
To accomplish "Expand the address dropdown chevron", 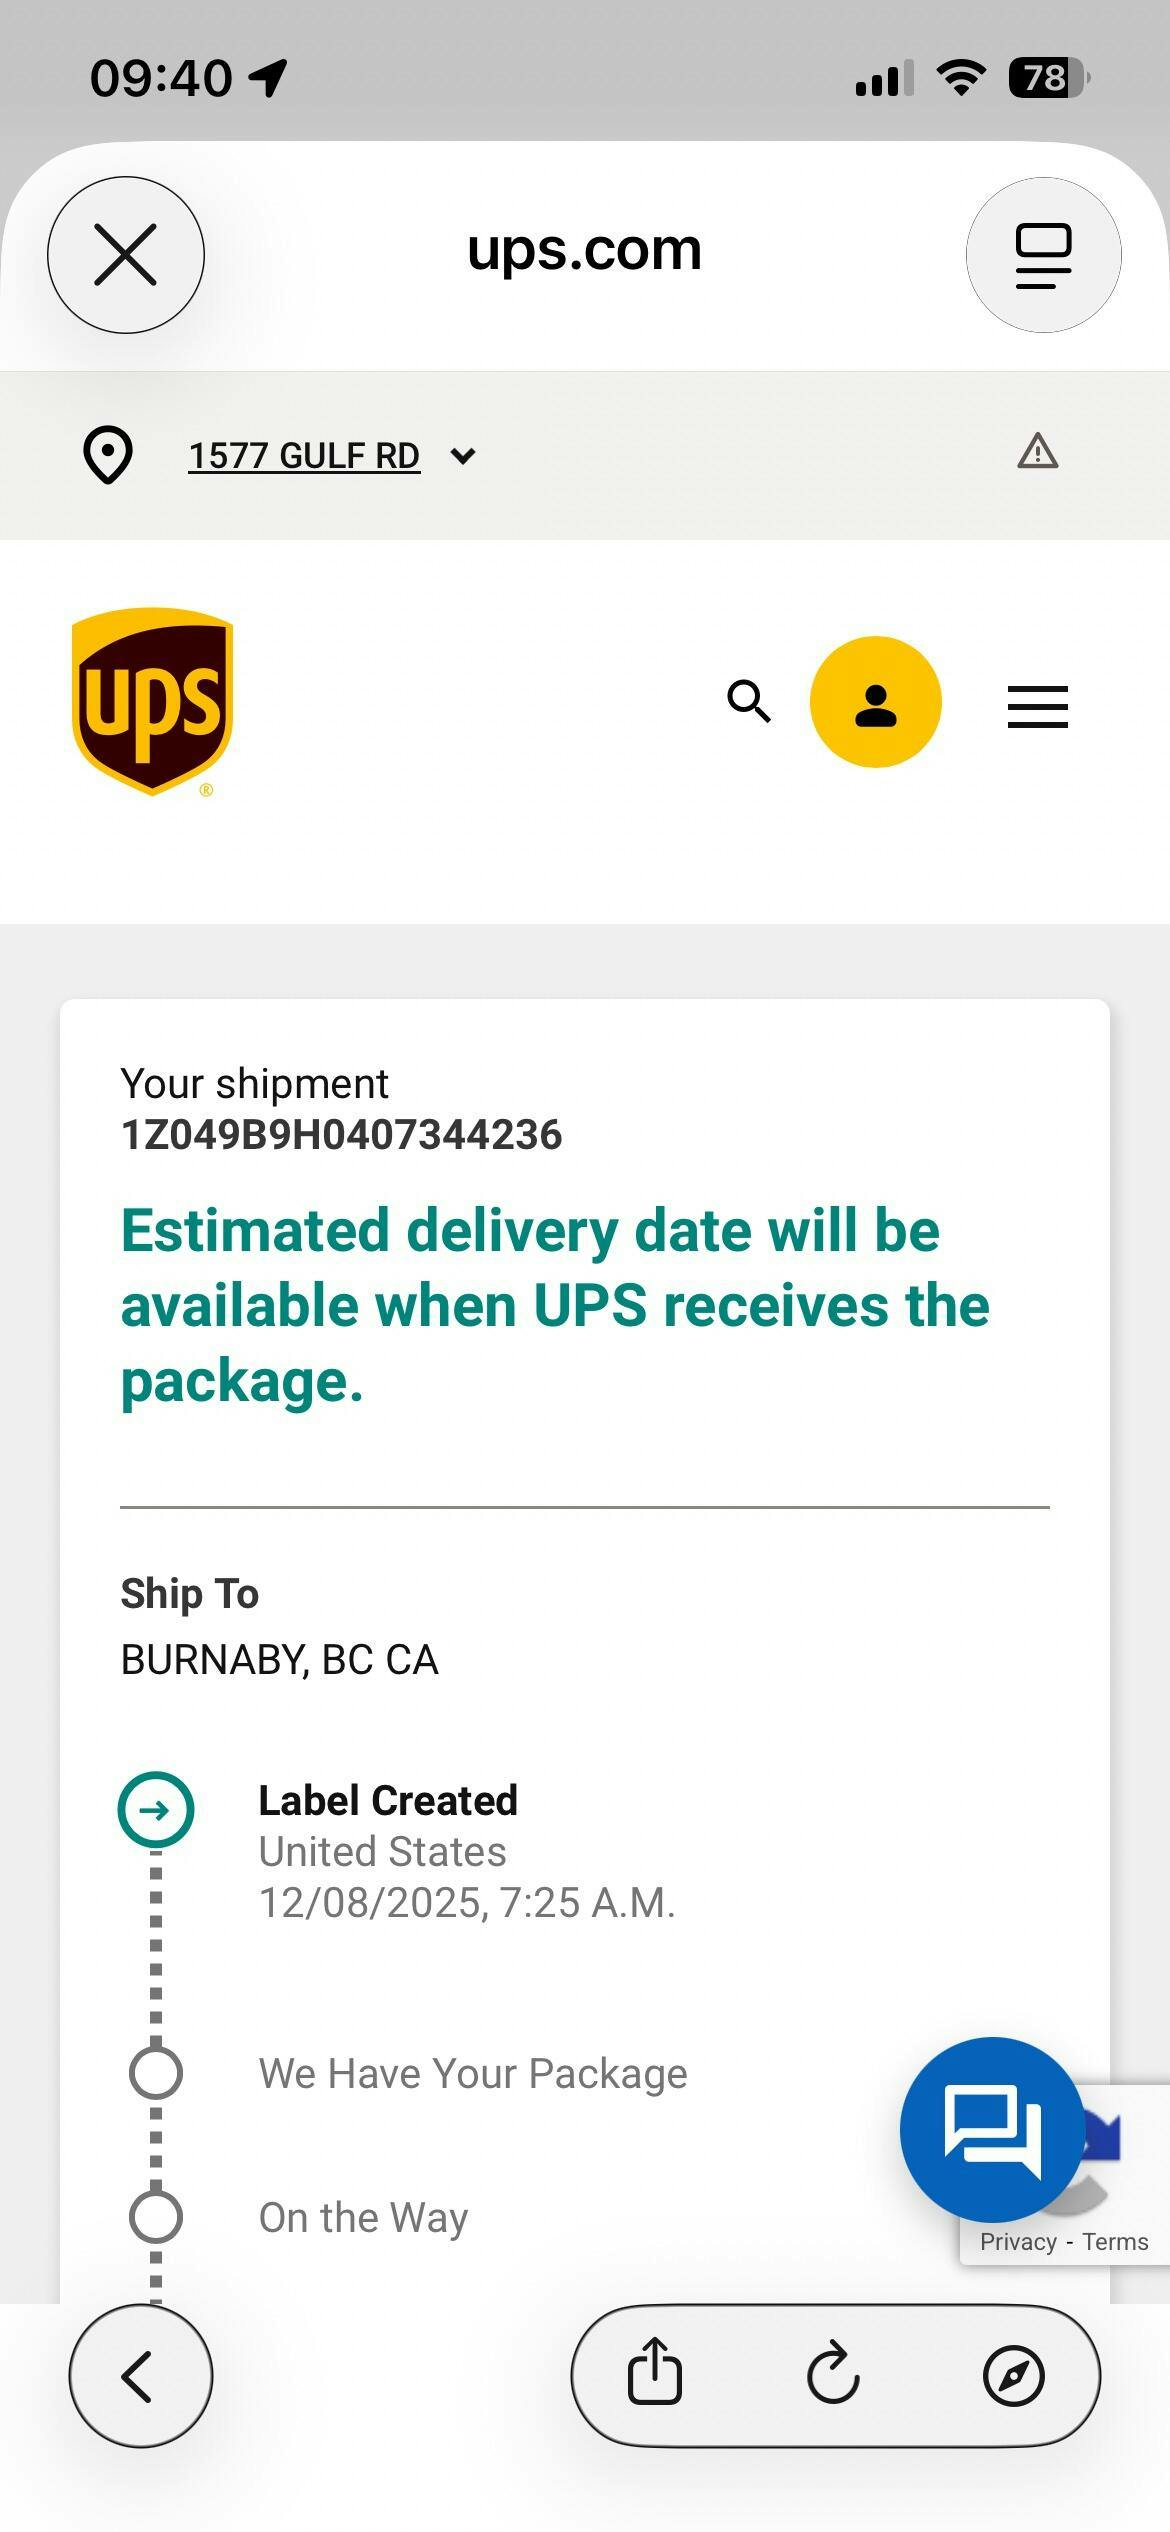I will point(462,457).
